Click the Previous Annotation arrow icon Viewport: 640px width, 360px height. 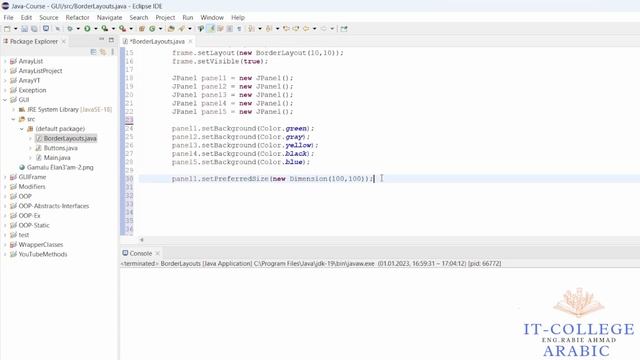coord(269,29)
